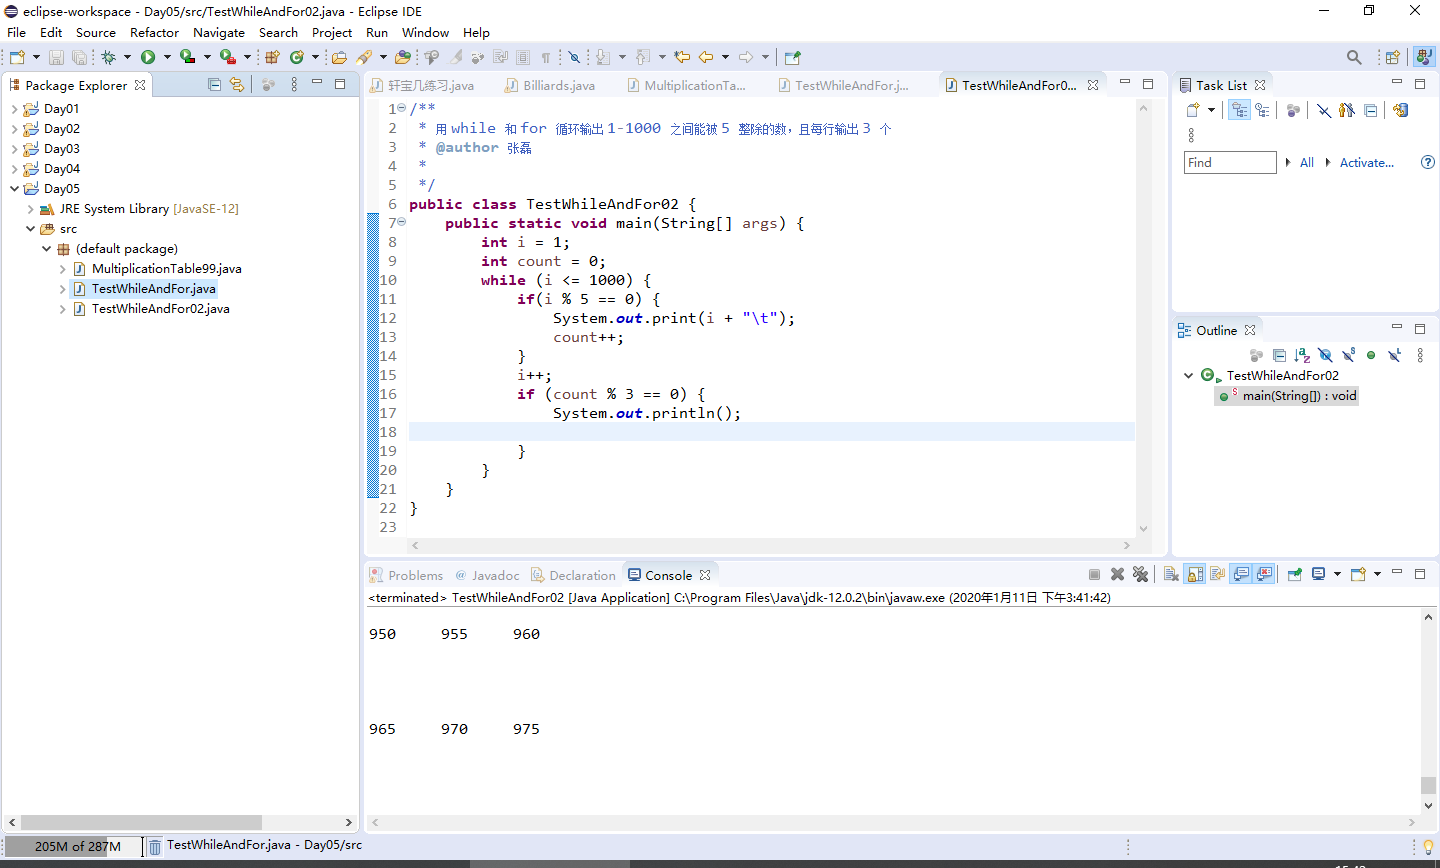Click Pin Console icon

pos(1294,574)
